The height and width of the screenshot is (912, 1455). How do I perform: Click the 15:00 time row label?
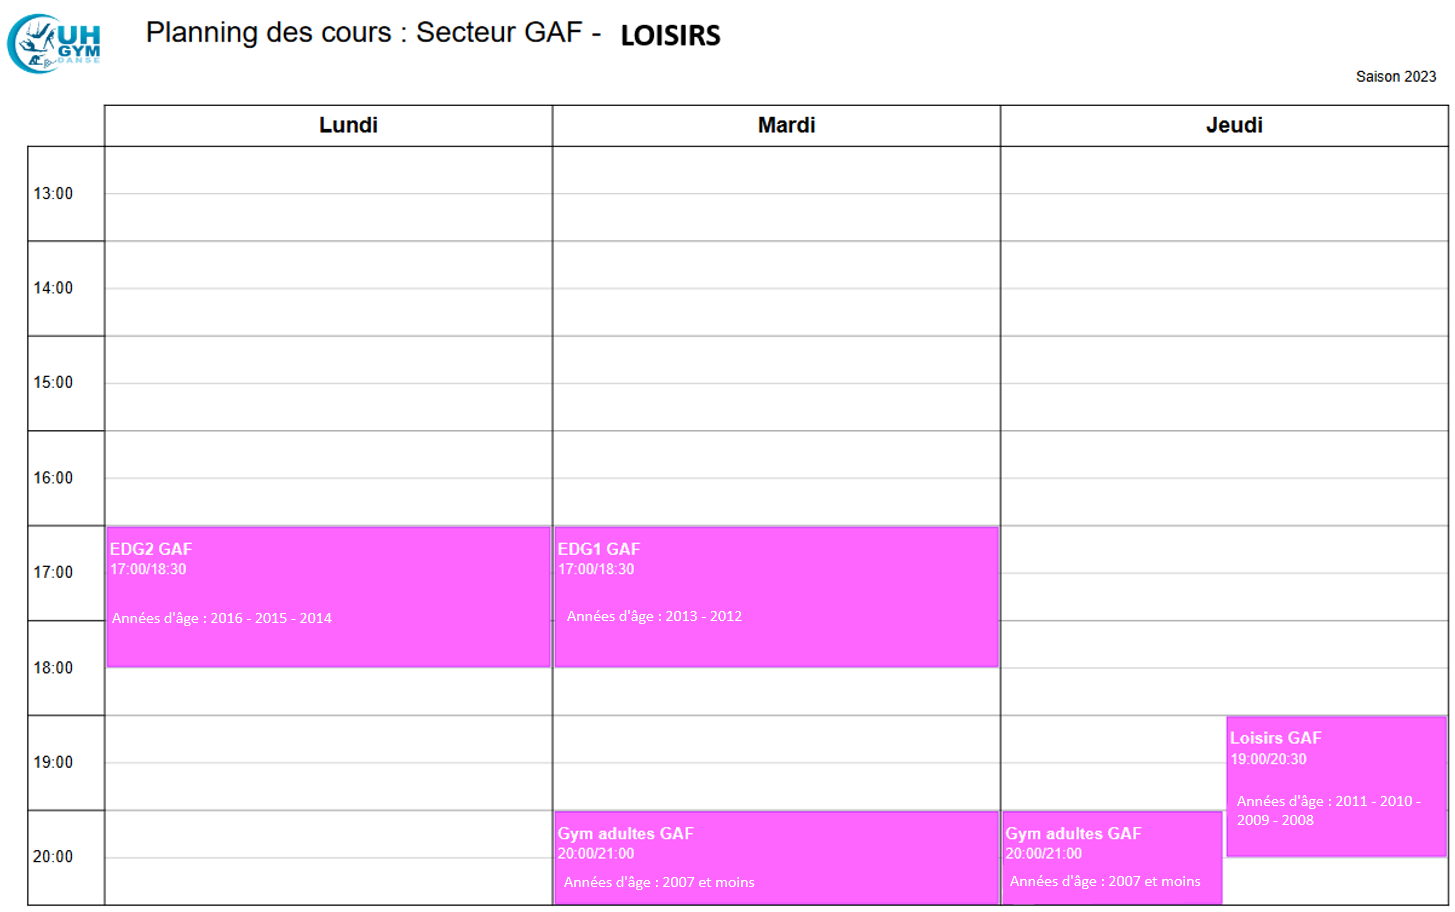(x=53, y=382)
